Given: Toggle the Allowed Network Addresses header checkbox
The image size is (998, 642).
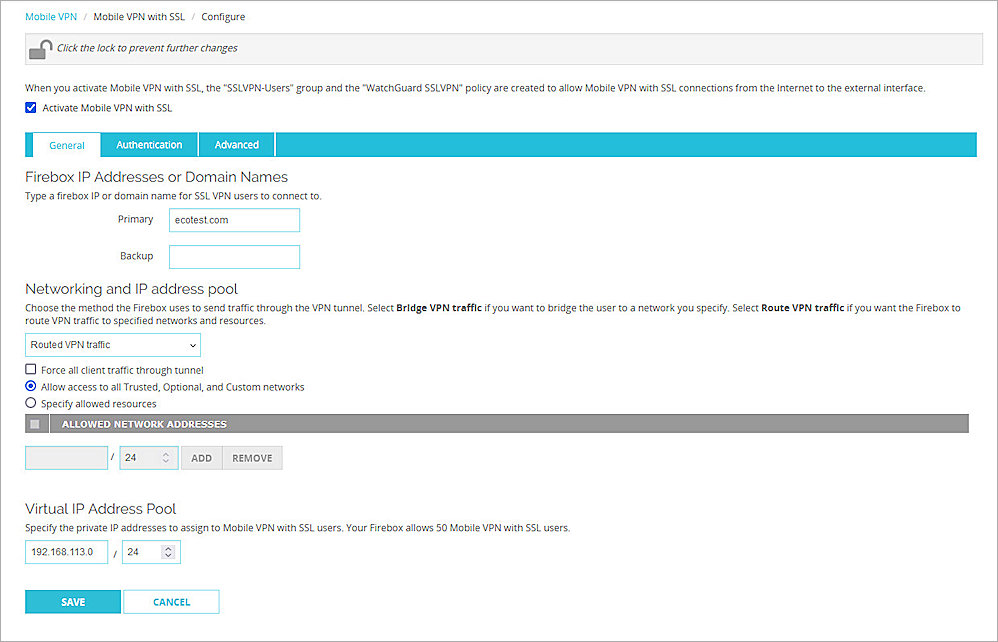Looking at the screenshot, I should click(34, 423).
